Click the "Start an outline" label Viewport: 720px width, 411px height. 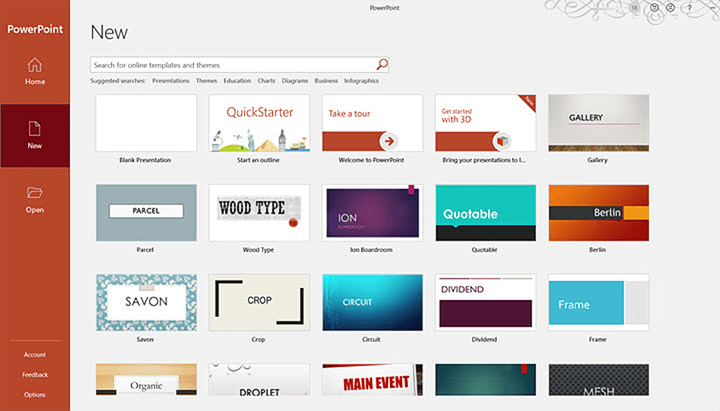click(x=258, y=160)
